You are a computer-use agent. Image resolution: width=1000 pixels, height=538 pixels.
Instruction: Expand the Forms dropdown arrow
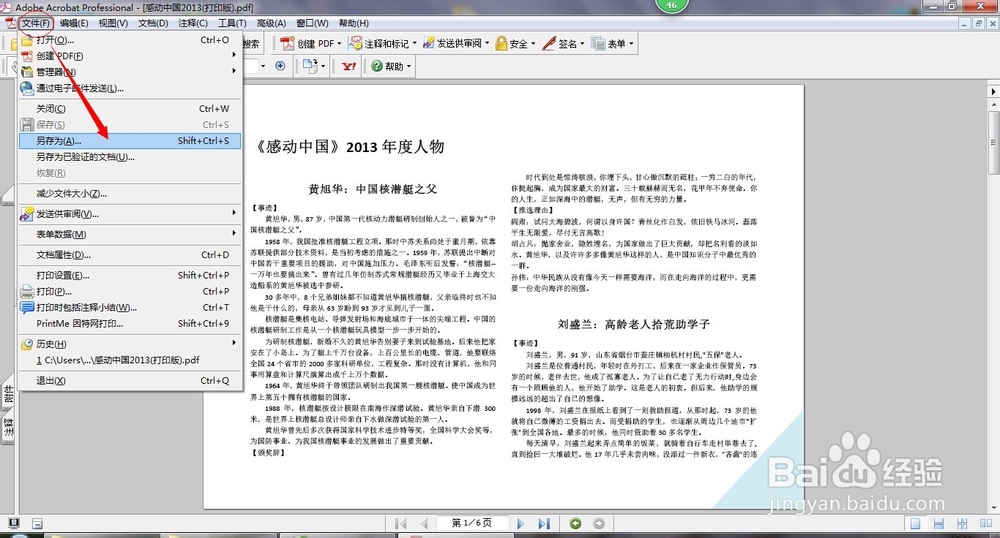click(631, 43)
